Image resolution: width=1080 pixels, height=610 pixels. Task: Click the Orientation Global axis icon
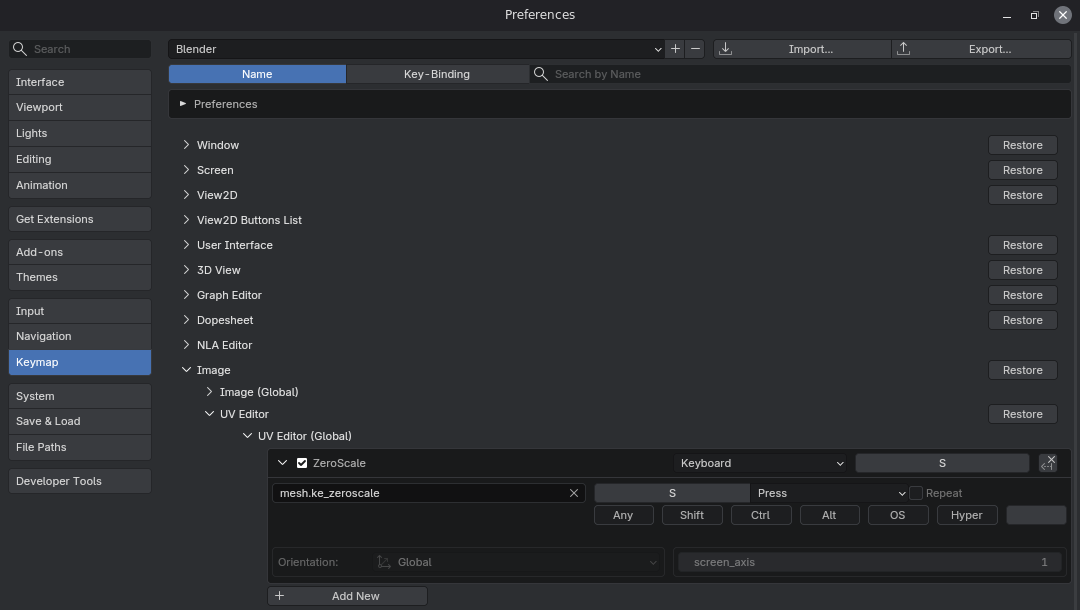(x=384, y=562)
